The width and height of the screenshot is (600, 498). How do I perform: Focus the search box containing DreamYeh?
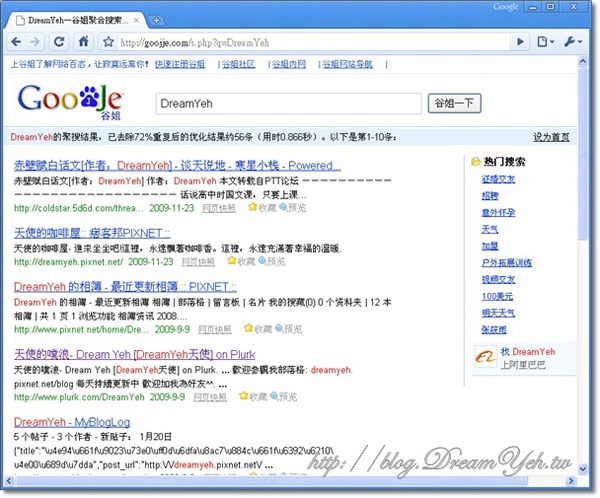pos(289,103)
